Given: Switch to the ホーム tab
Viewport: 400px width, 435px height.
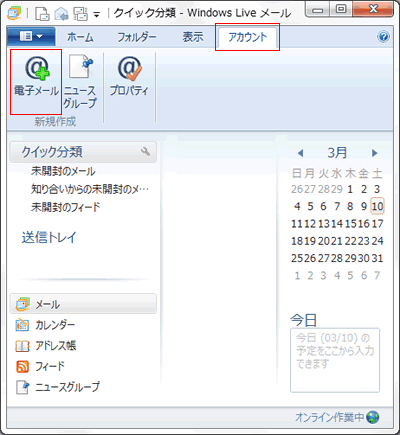Looking at the screenshot, I should tap(80, 37).
